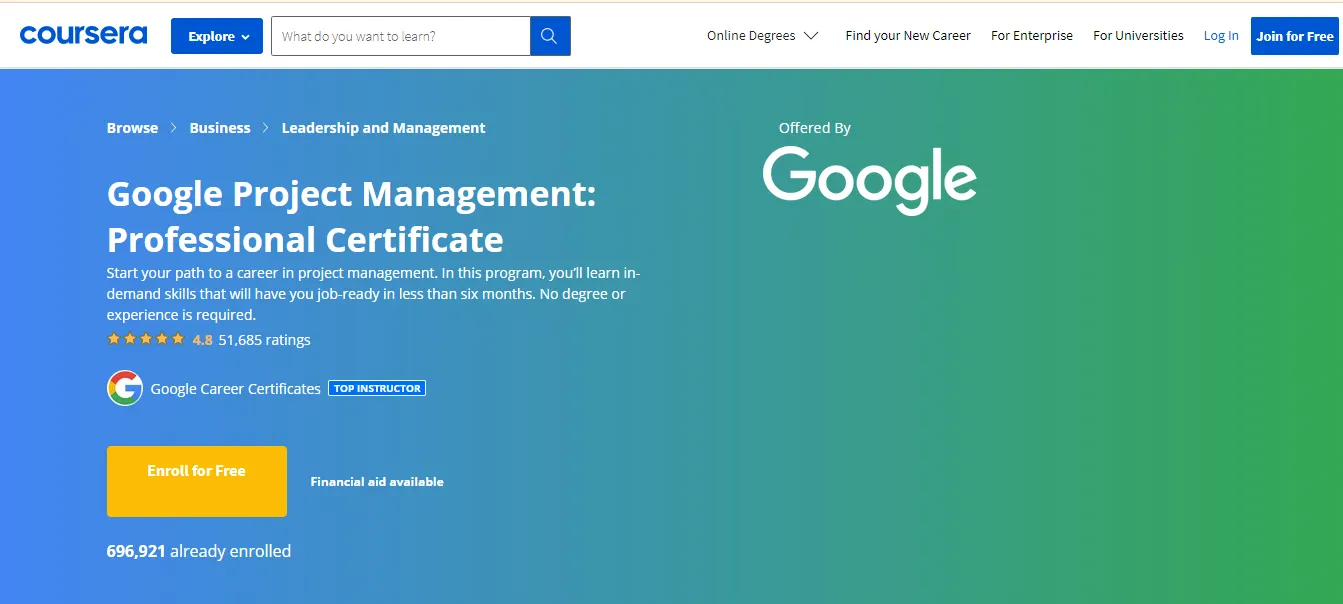Navigate to Leadership and Management breadcrumb
Screen dimensions: 1343x604
[x=383, y=127]
